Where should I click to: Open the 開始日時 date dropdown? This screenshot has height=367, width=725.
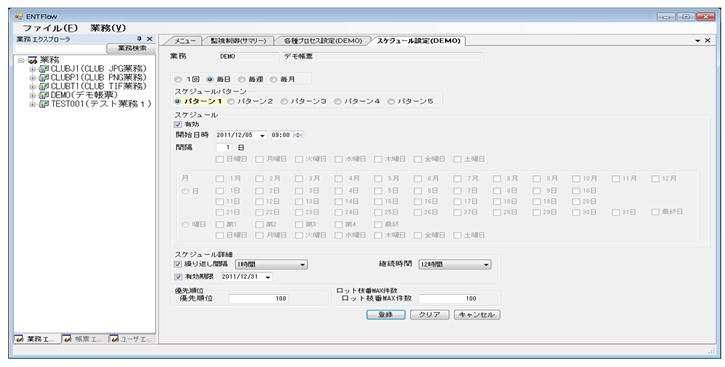263,135
